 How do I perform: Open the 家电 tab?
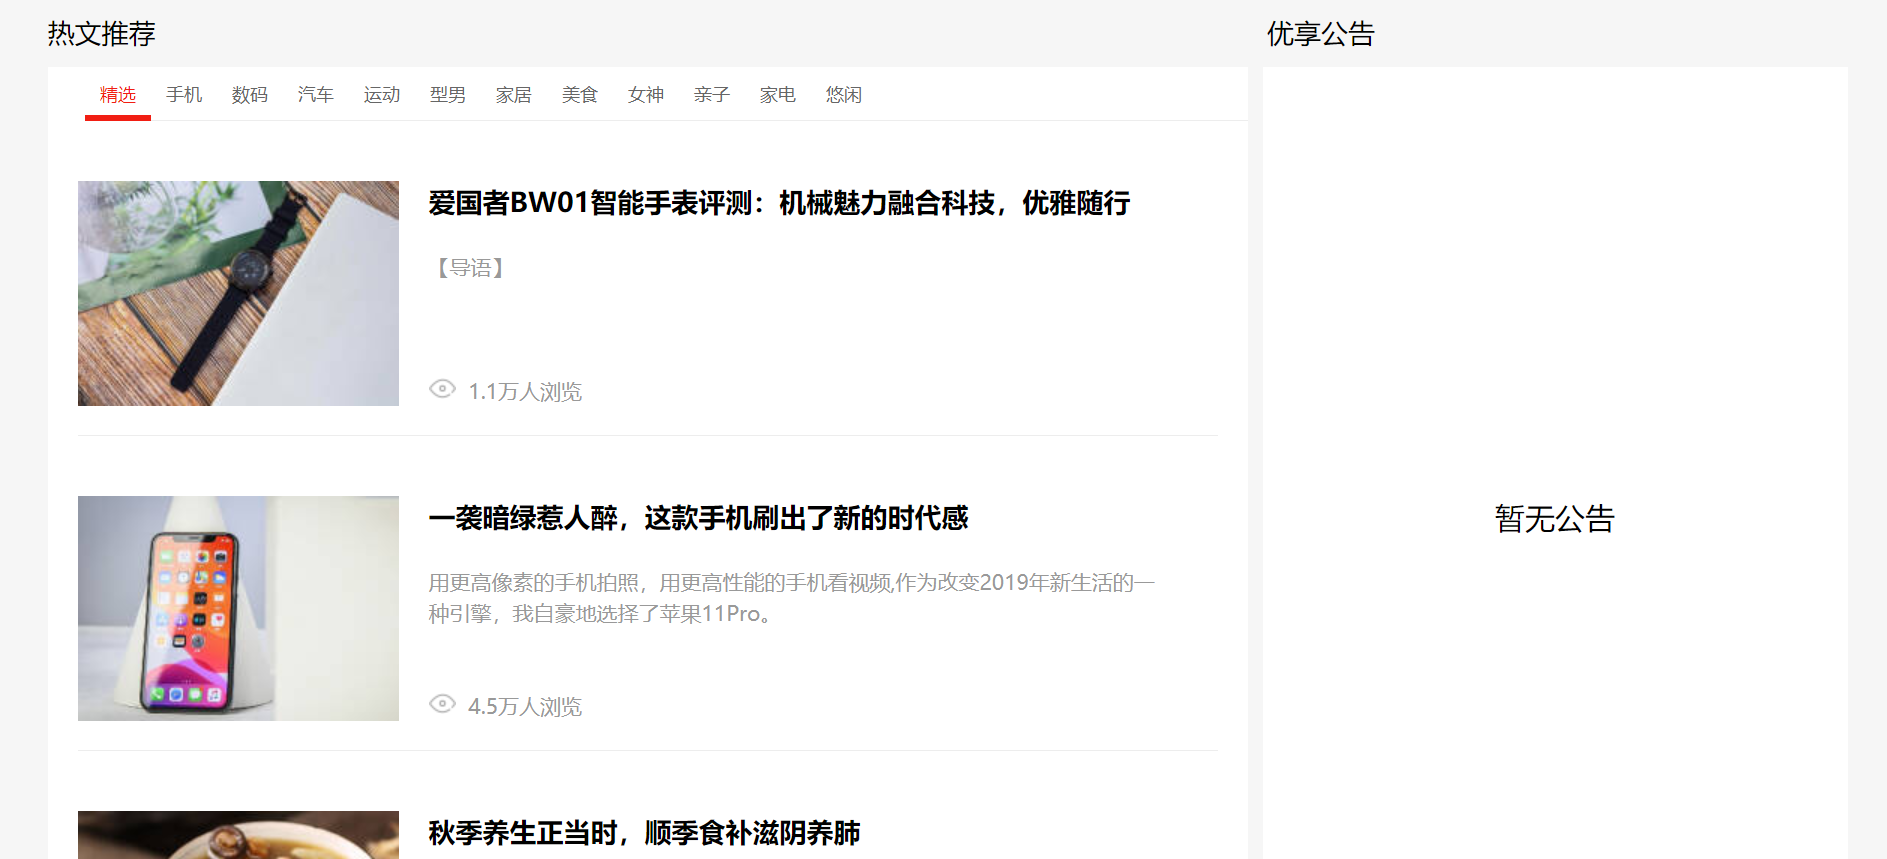point(778,95)
